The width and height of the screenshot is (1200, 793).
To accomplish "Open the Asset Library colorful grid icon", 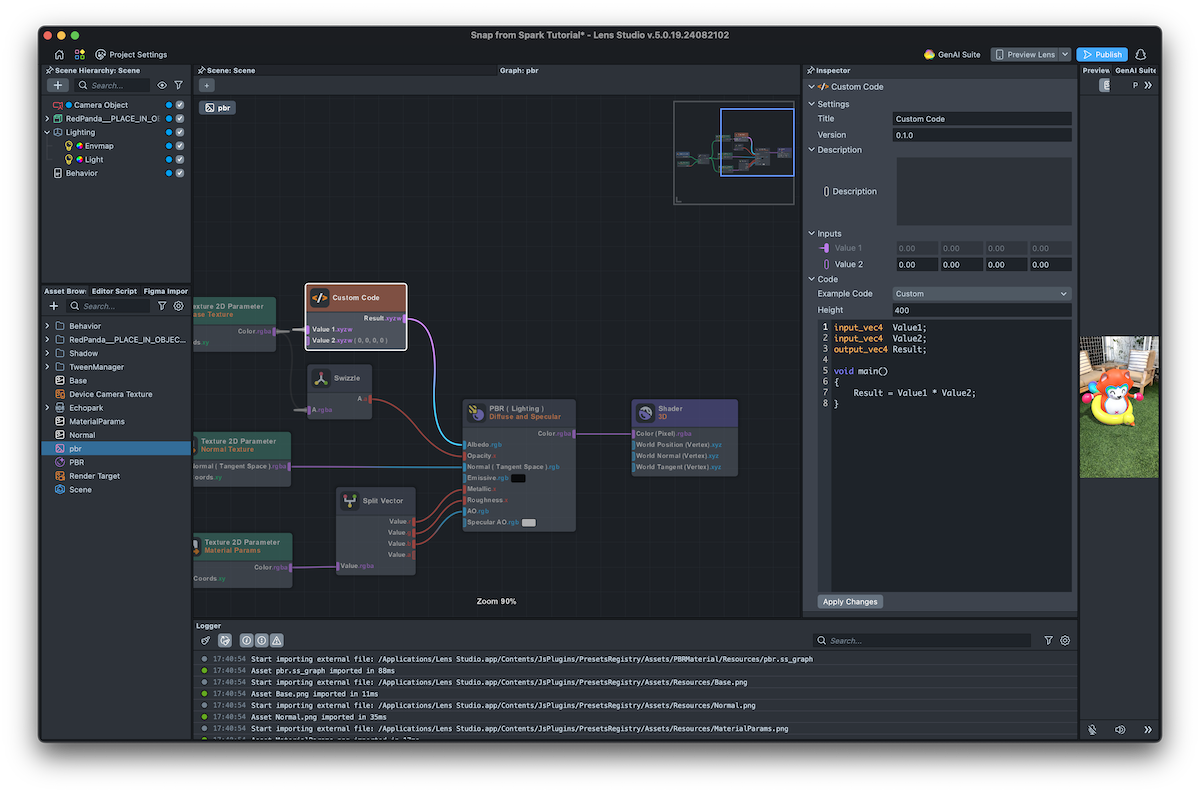I will [80, 54].
